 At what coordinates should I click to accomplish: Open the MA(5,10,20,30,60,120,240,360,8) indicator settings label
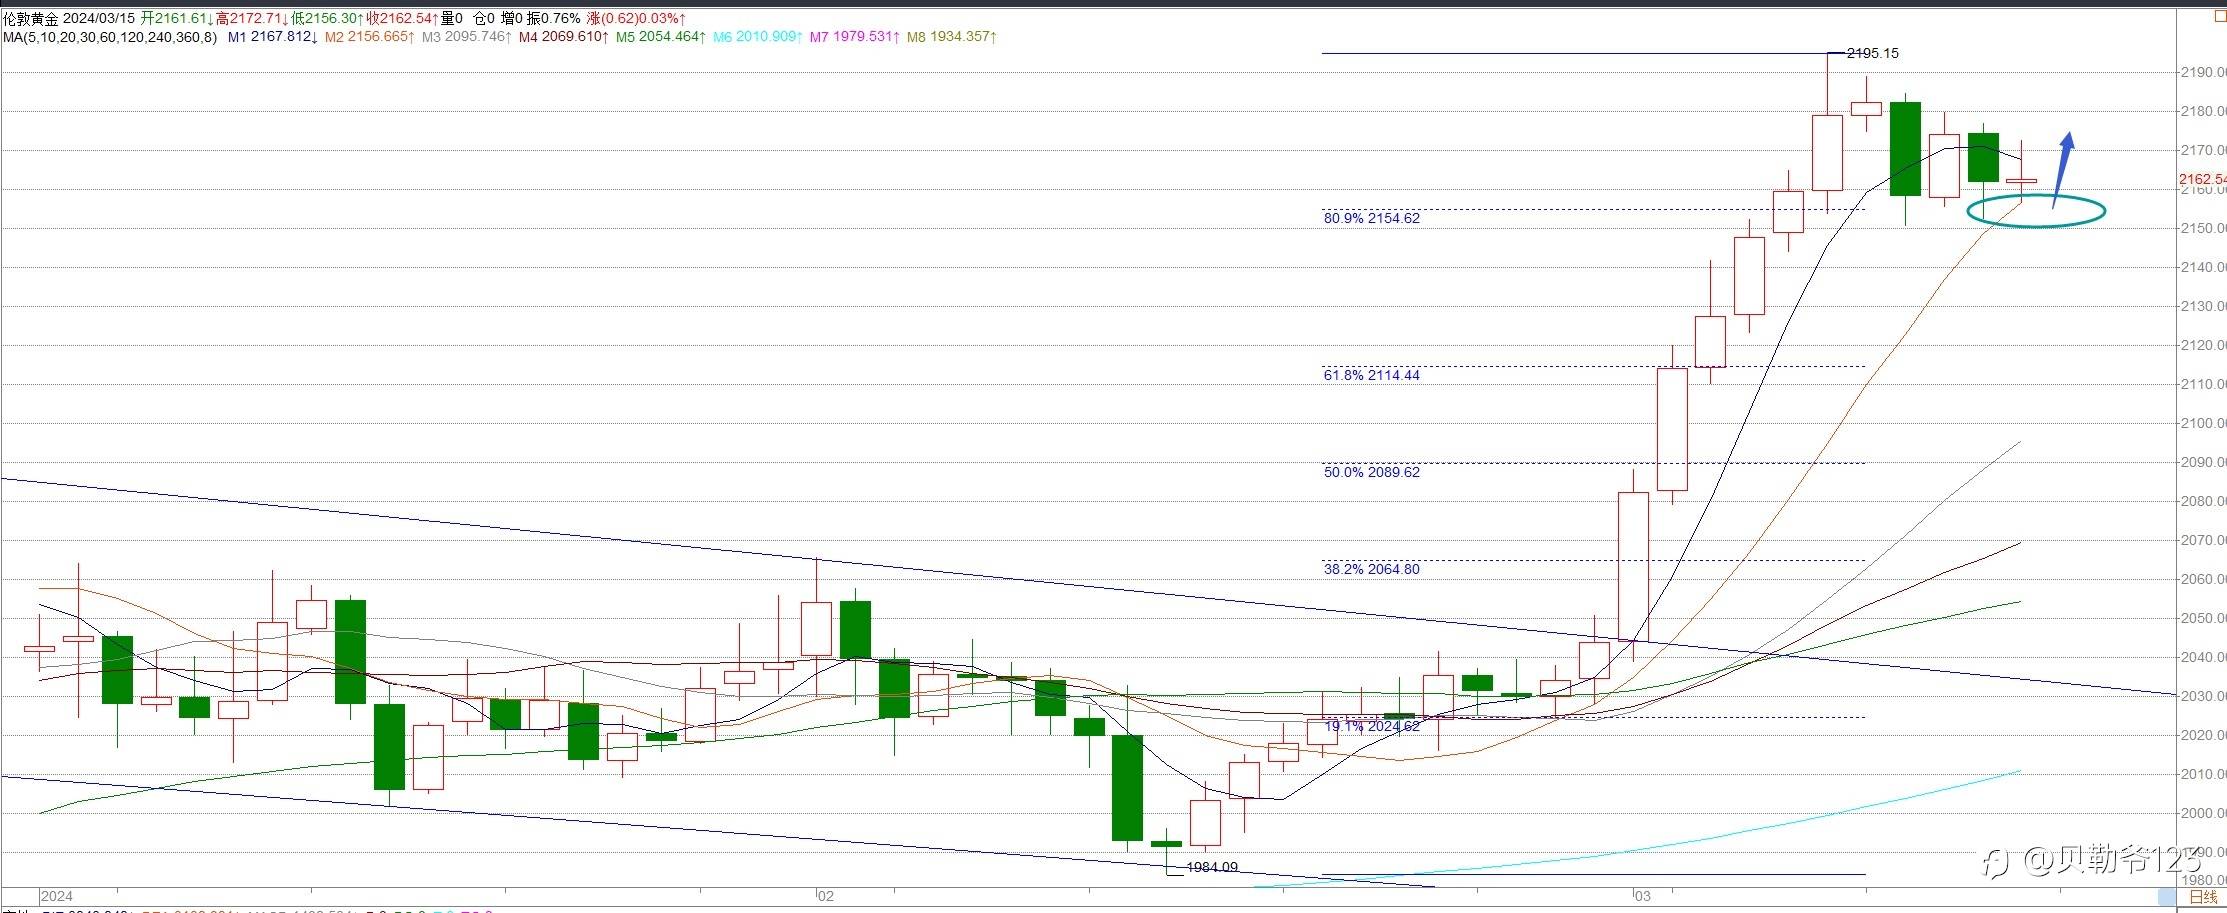(x=110, y=37)
